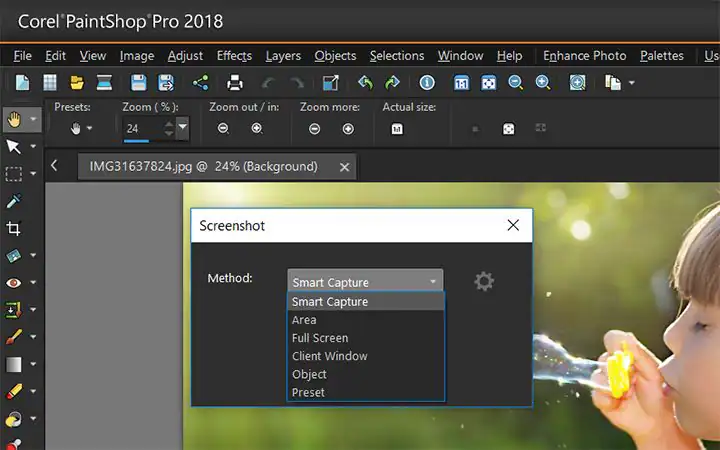Viewport: 720px width, 450px height.
Task: Click the Print icon
Action: pyautogui.click(x=235, y=83)
